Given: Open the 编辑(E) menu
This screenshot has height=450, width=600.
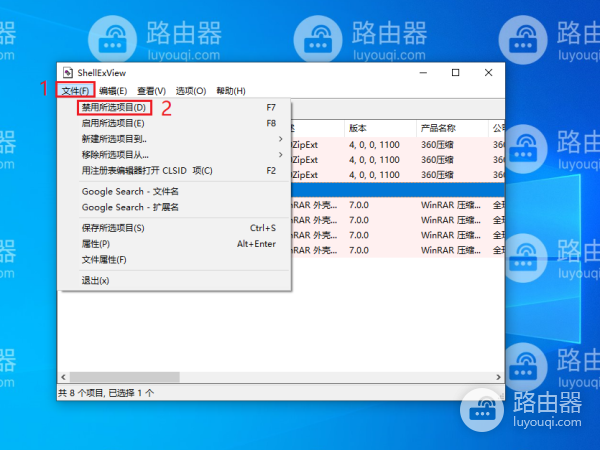Looking at the screenshot, I should coord(113,91).
